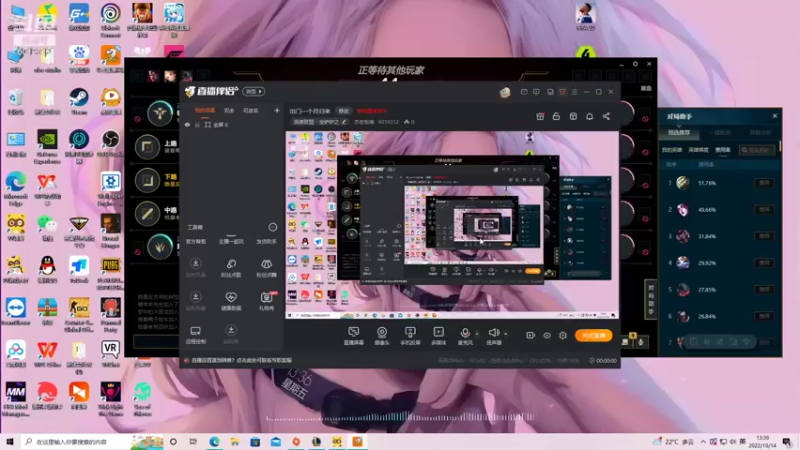Open the Steam desktop shortcut
The width and height of the screenshot is (800, 450).
tap(79, 101)
